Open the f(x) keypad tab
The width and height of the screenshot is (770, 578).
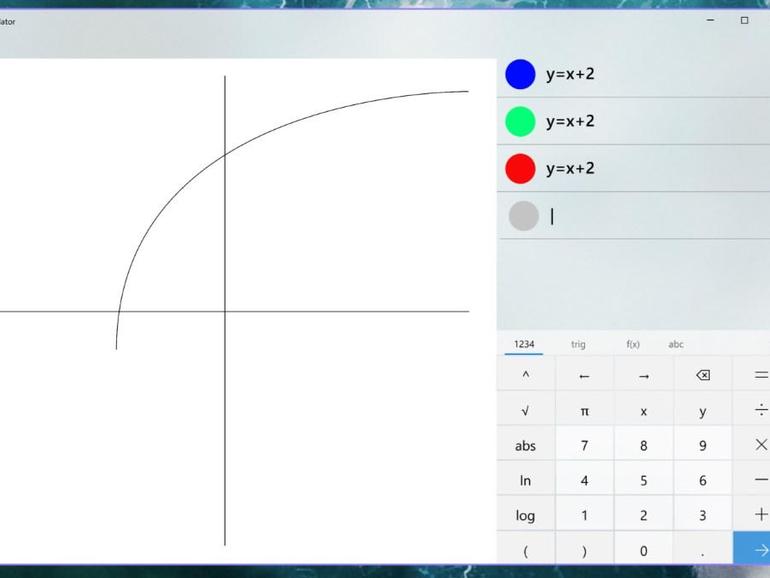click(x=633, y=344)
